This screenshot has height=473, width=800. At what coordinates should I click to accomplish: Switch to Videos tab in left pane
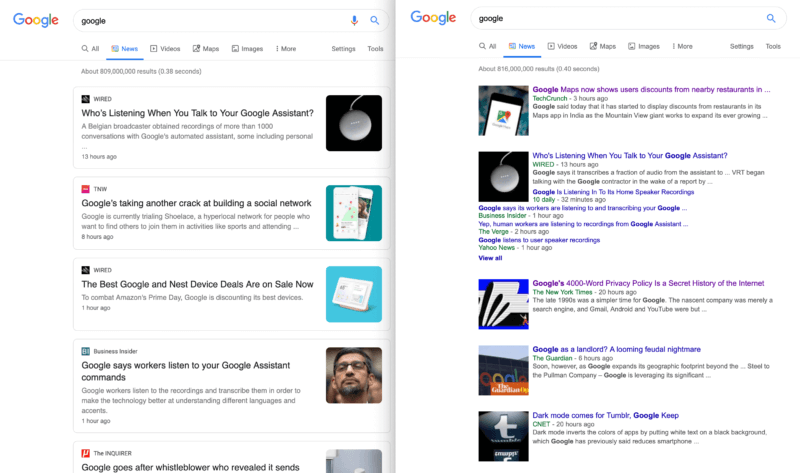tap(165, 48)
